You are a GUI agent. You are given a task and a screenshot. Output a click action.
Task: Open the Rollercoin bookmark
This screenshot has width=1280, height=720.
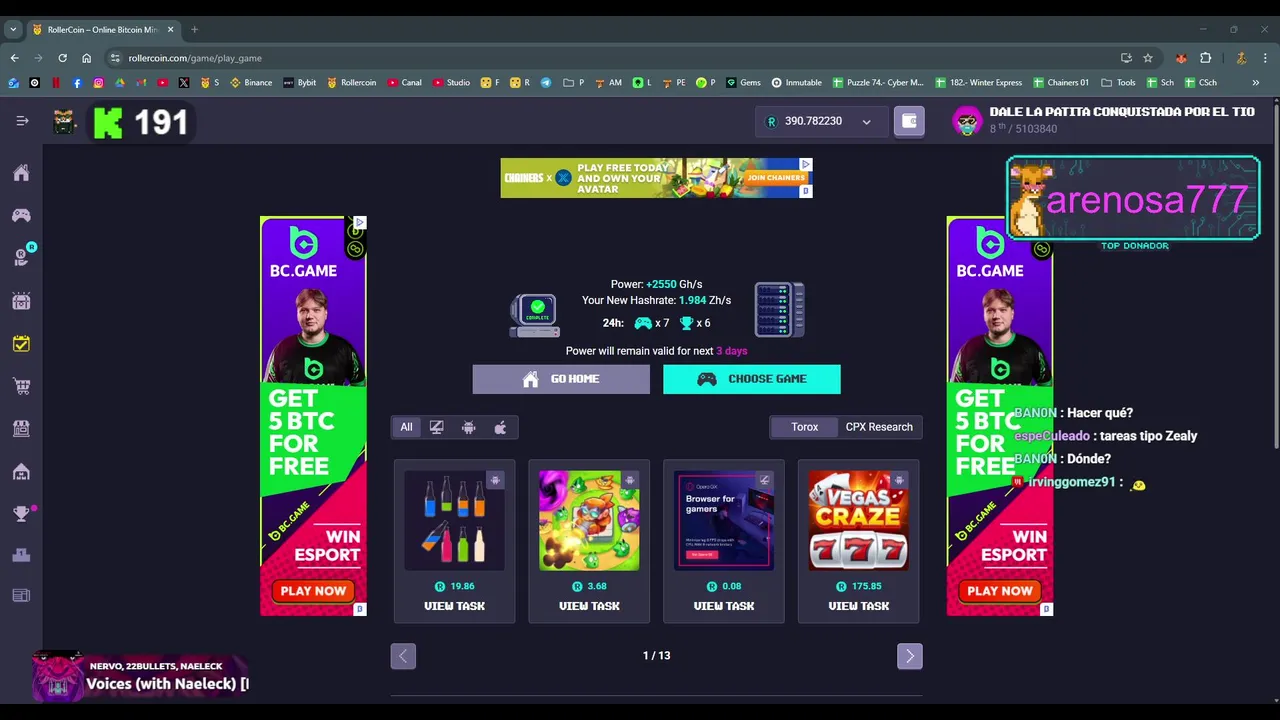[351, 83]
